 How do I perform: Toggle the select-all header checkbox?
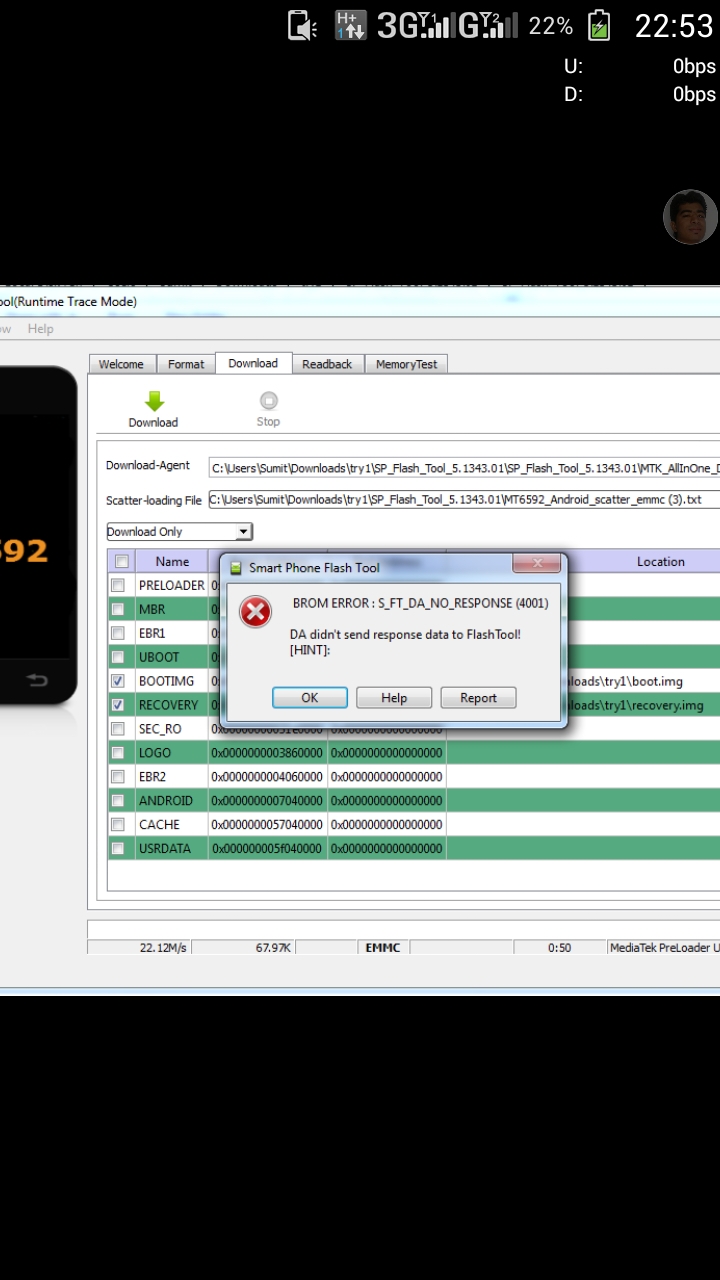coord(121,561)
